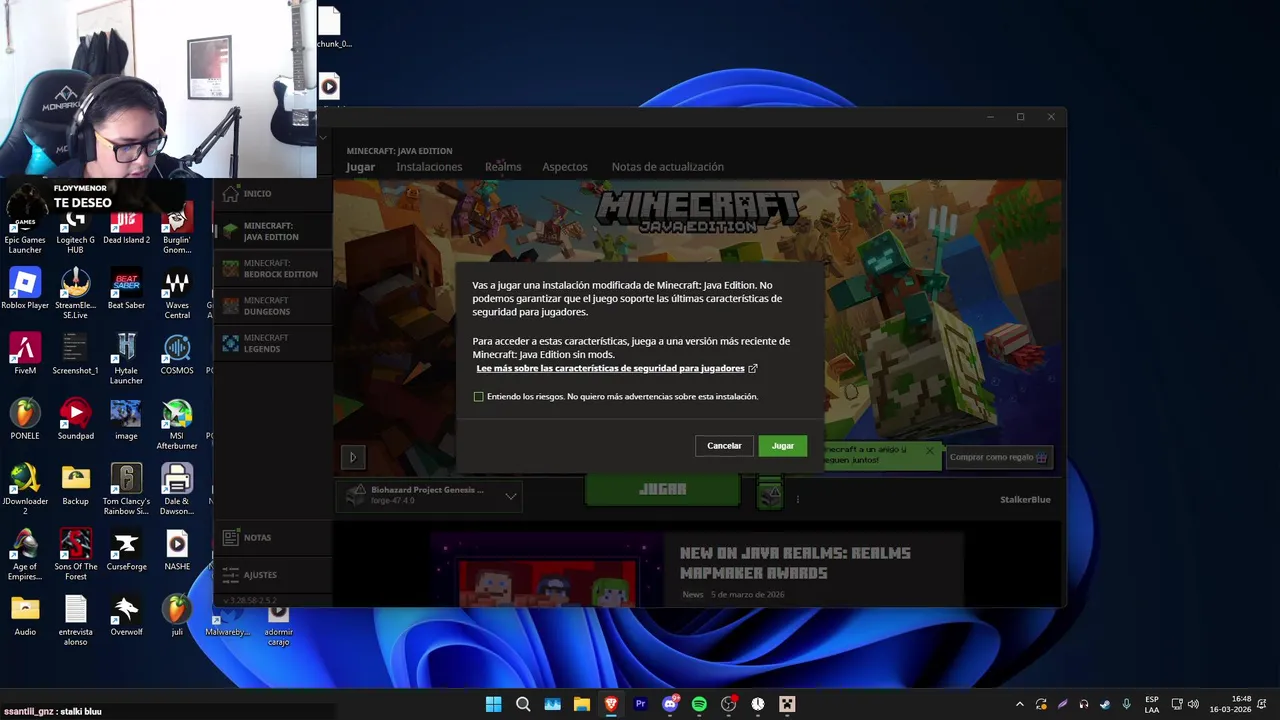This screenshot has width=1280, height=720.
Task: Open Notas de actualización tab
Action: click(x=667, y=167)
